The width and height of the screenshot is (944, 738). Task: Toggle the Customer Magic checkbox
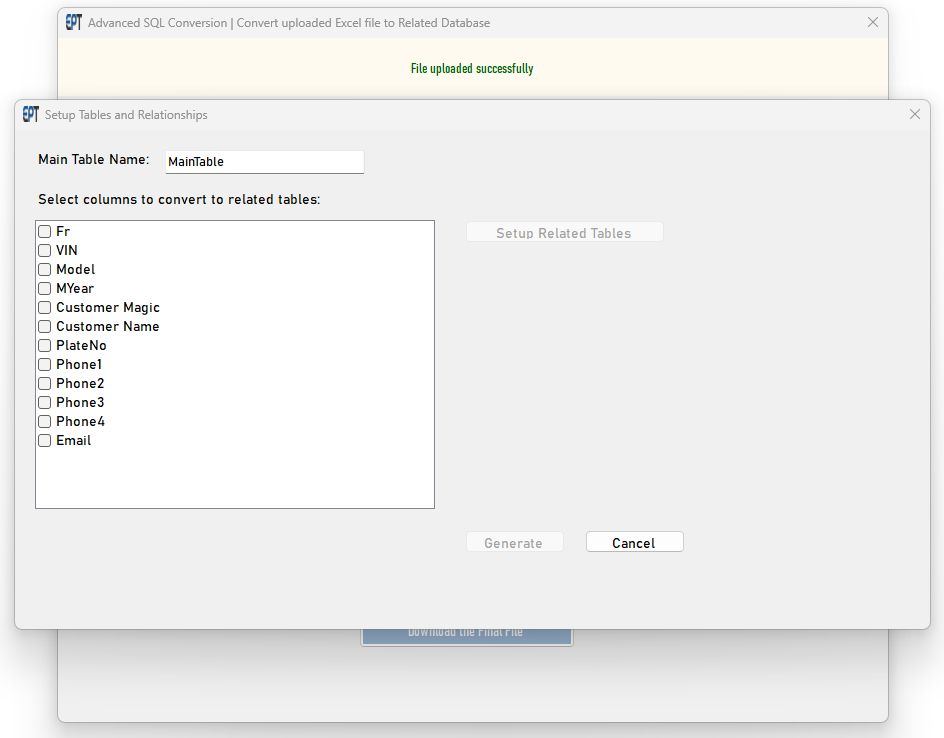(x=45, y=308)
